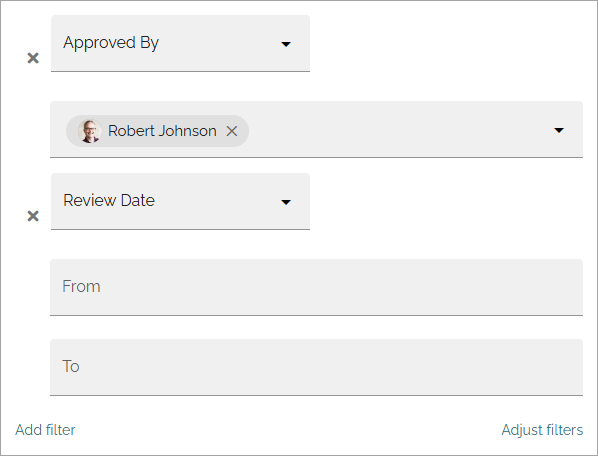This screenshot has height=456, width=598.
Task: Click the Approved By dropdown arrow
Action: point(286,44)
